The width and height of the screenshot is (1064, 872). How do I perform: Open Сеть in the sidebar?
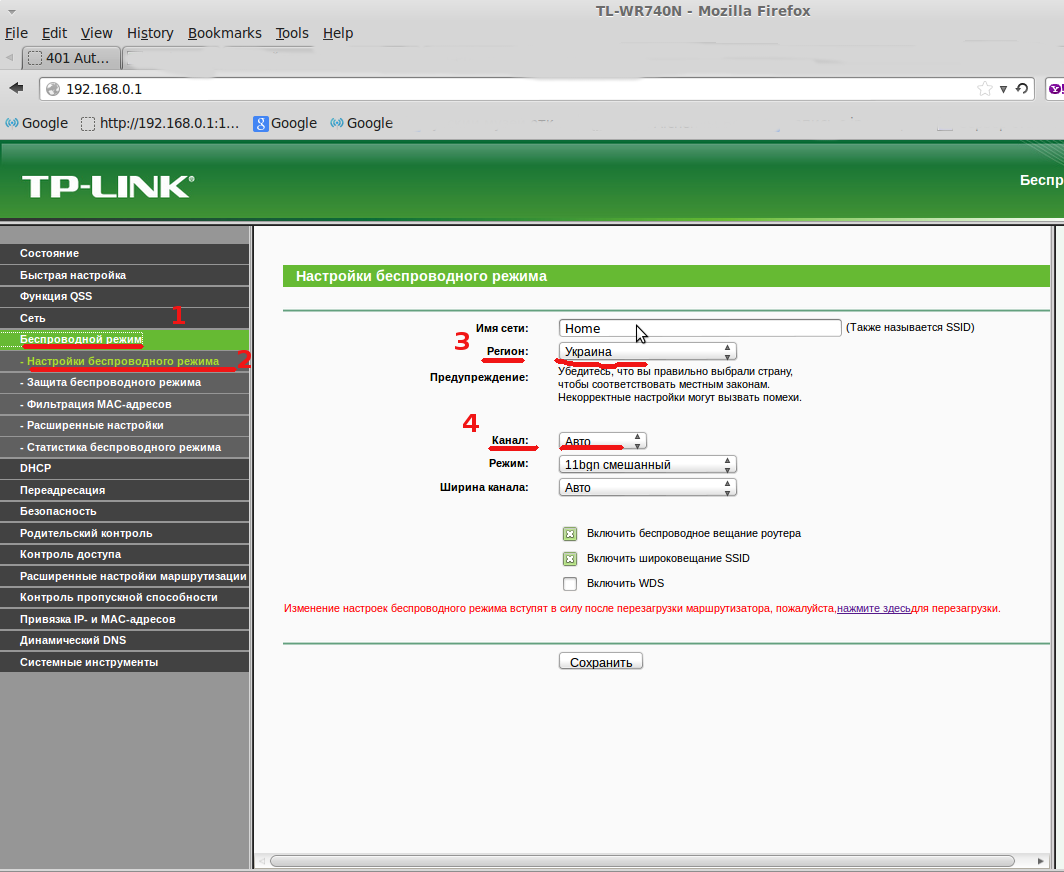(125, 318)
